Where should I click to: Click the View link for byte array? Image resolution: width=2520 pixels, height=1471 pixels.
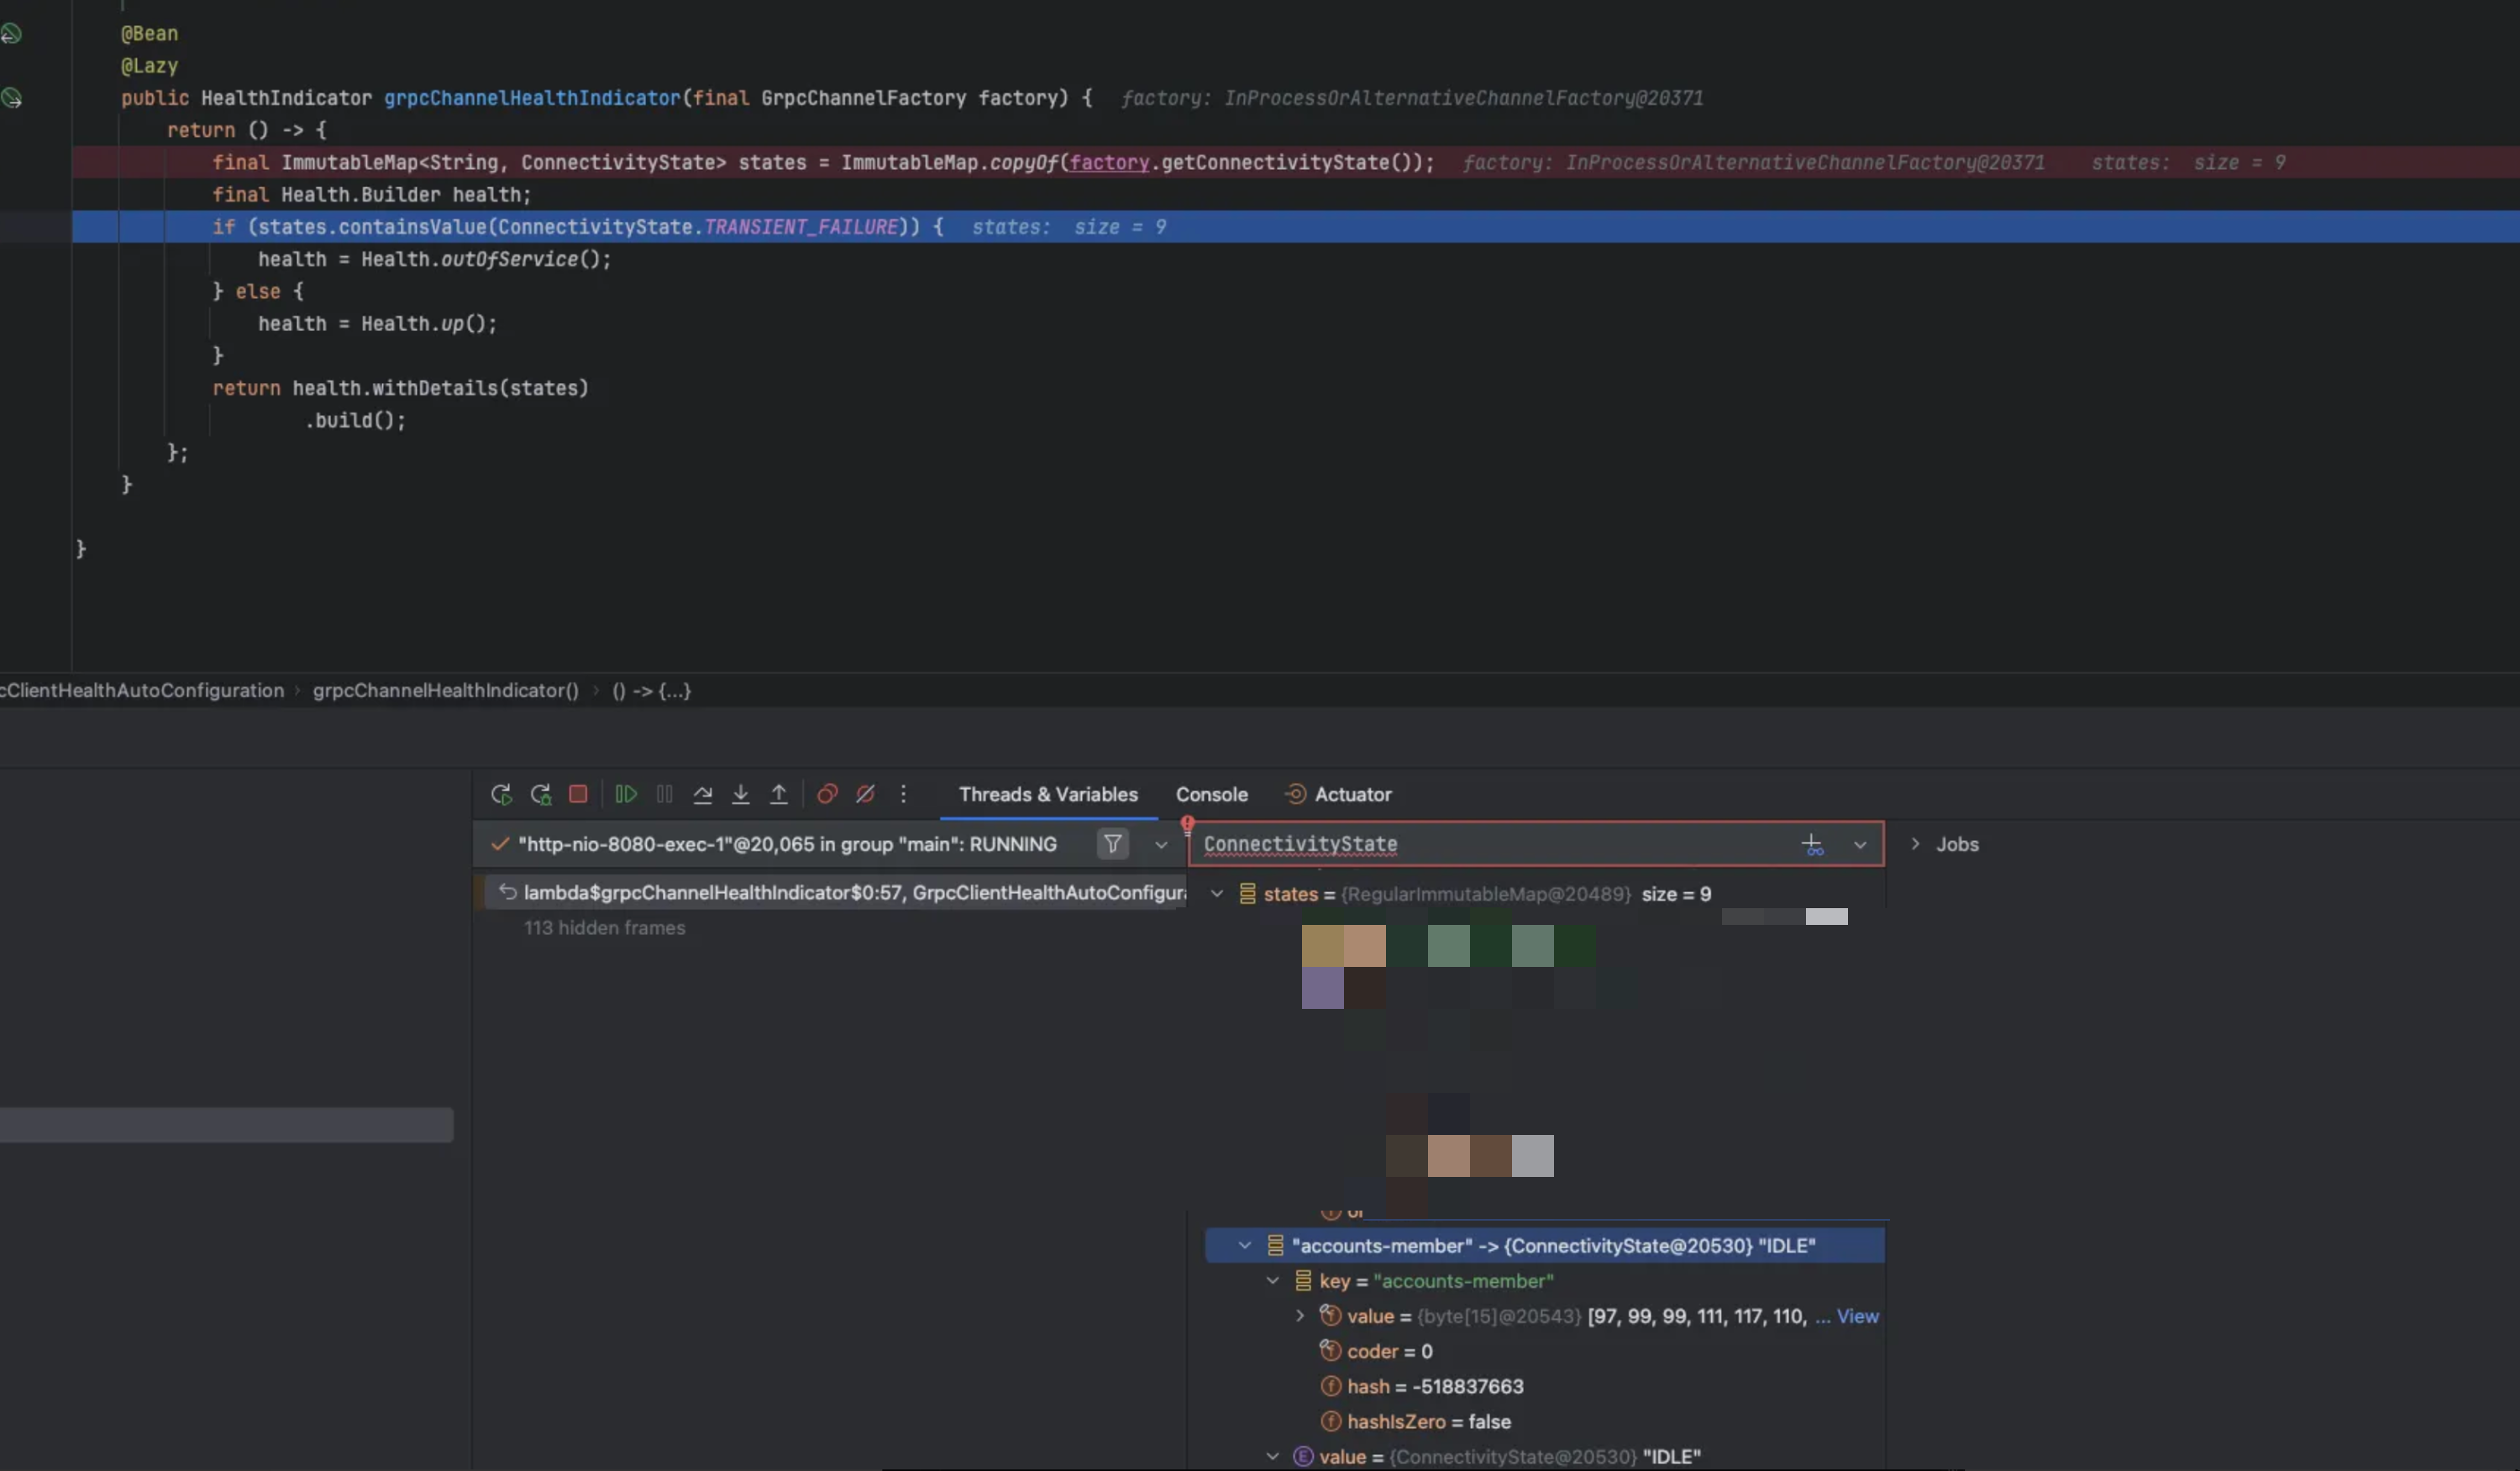coord(1857,1316)
